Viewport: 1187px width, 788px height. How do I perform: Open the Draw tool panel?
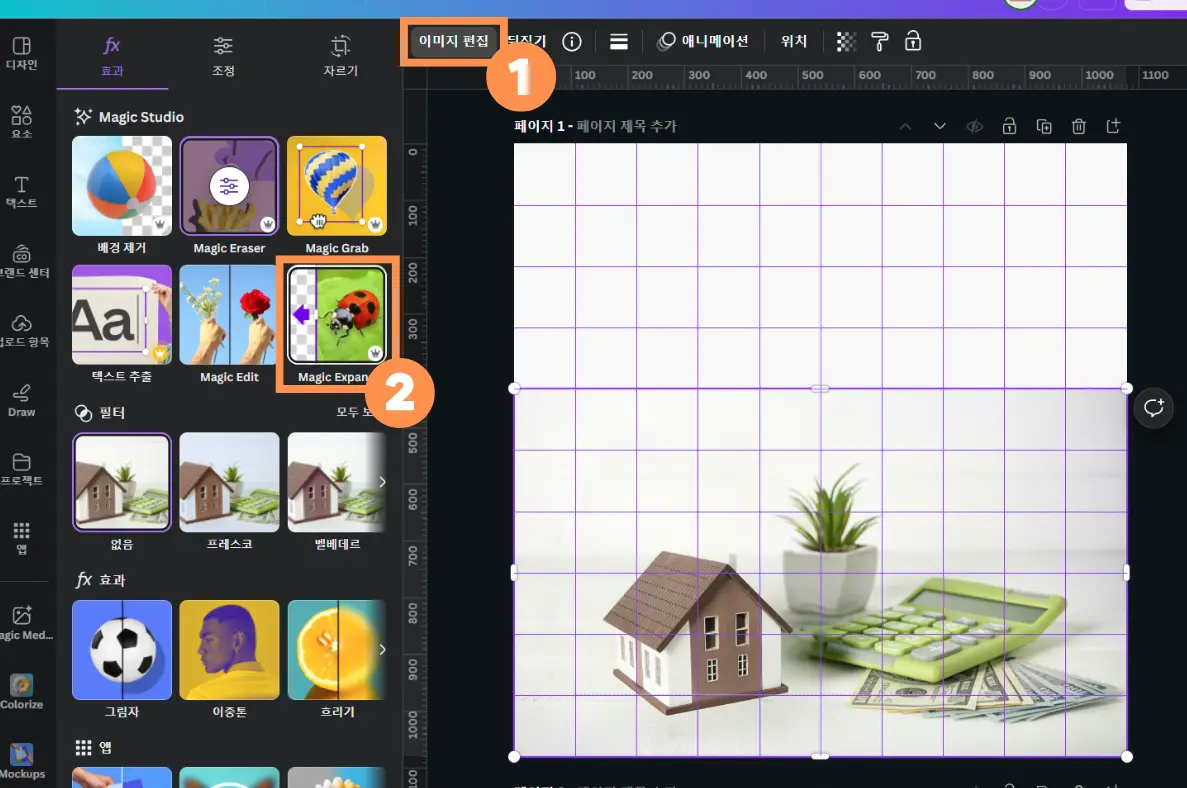21,400
